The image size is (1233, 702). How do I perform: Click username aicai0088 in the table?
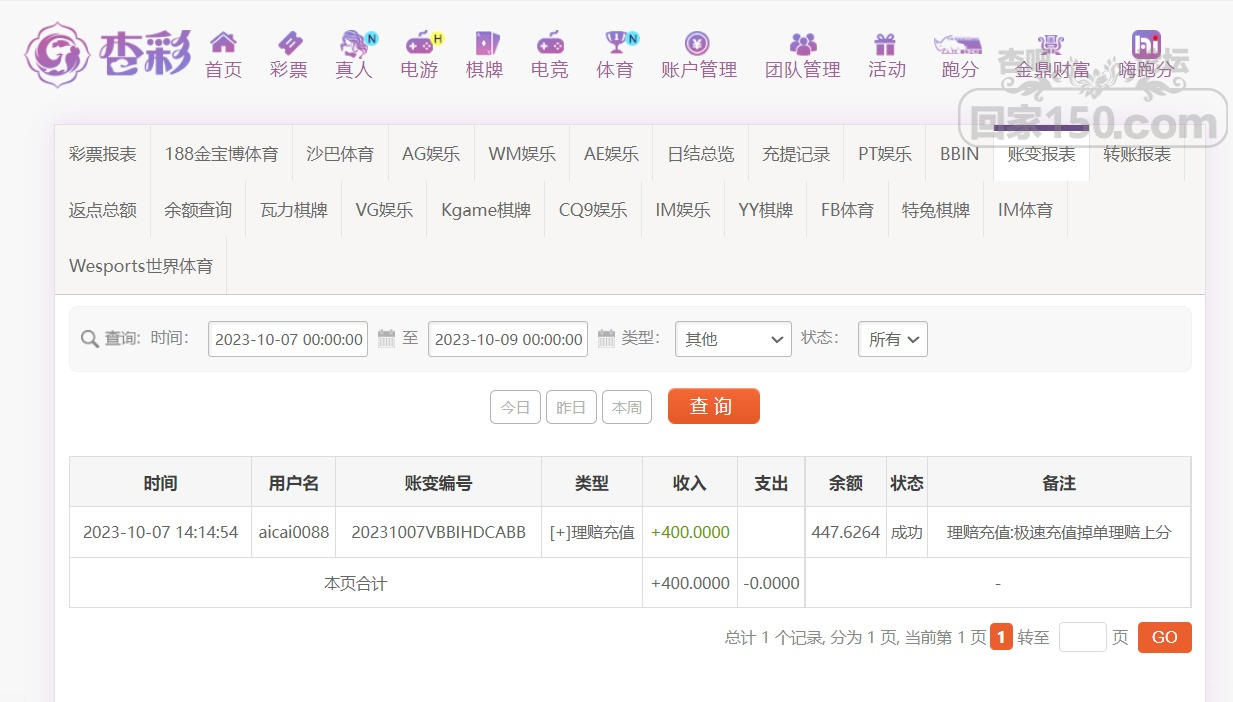coord(294,532)
